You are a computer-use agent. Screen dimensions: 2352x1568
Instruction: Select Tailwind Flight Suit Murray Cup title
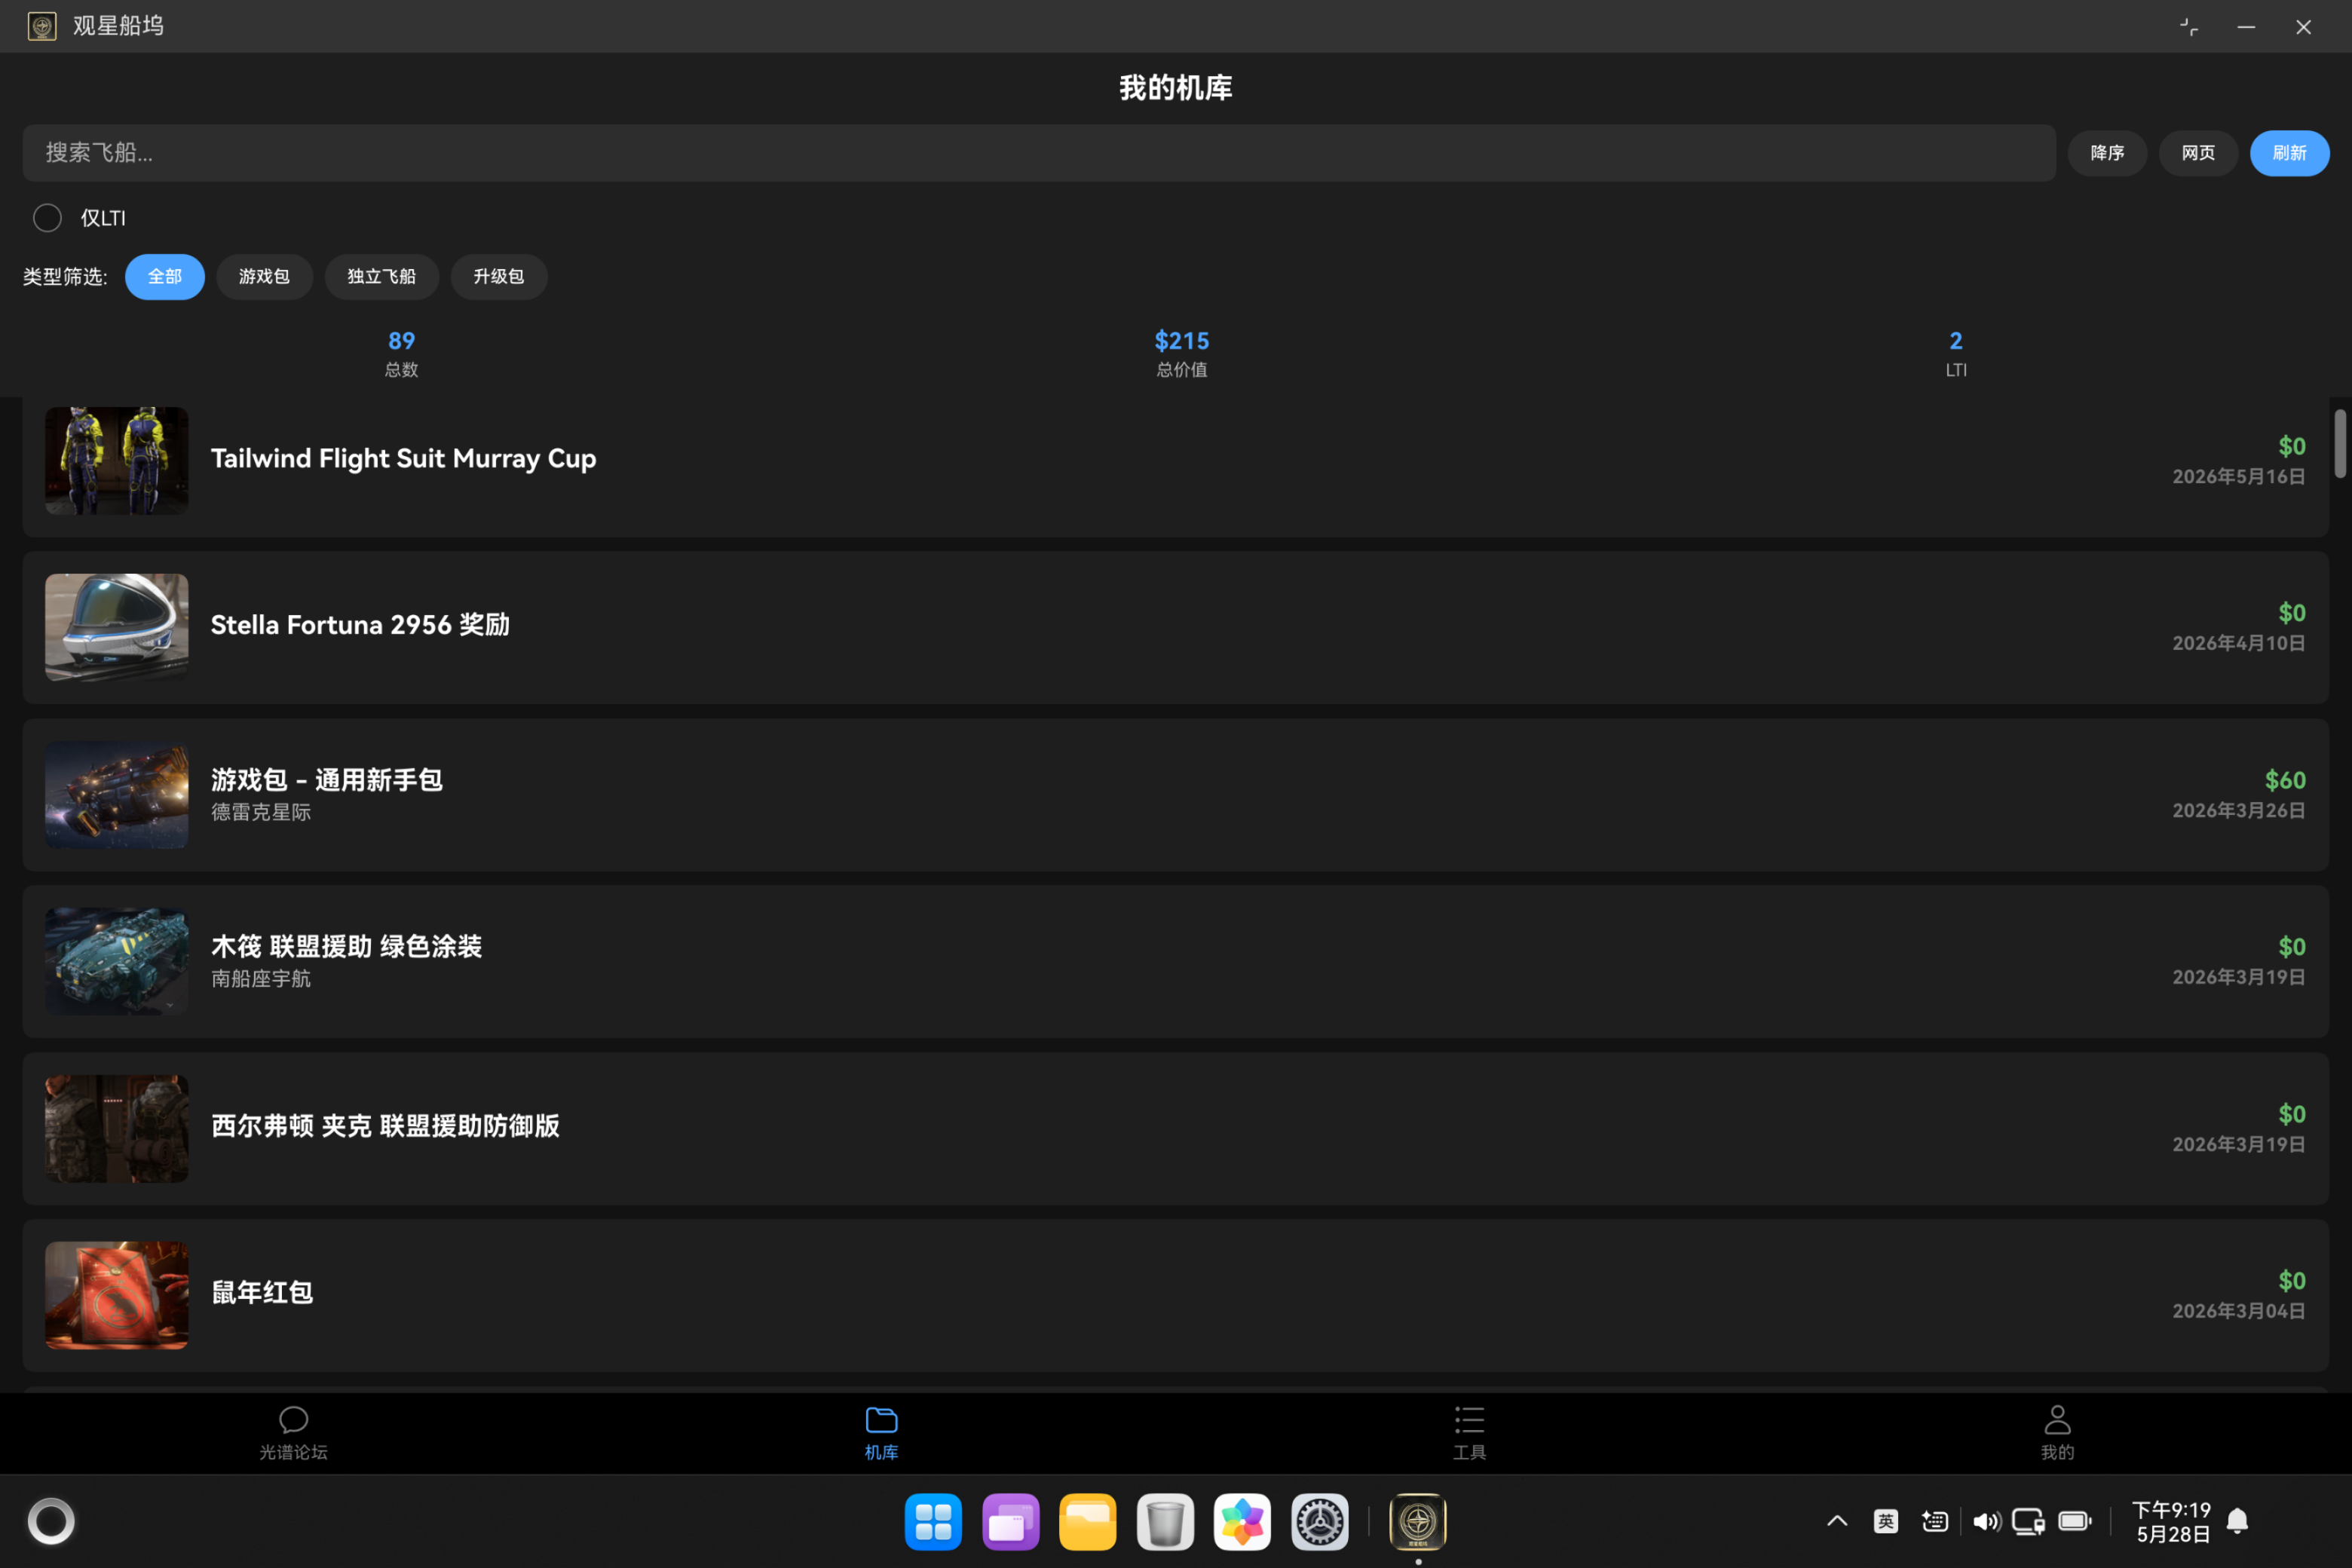pos(403,459)
